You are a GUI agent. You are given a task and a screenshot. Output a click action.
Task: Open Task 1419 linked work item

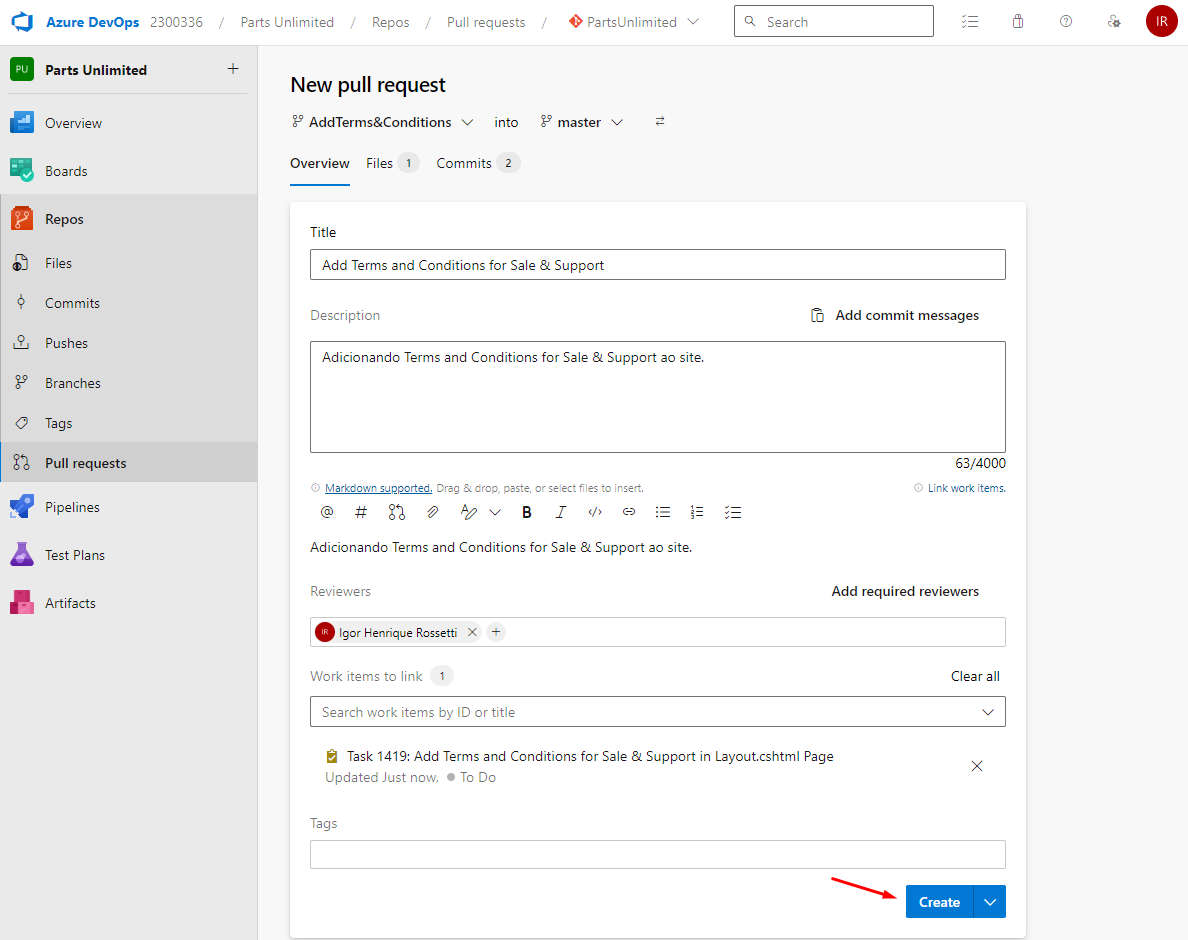tap(589, 756)
